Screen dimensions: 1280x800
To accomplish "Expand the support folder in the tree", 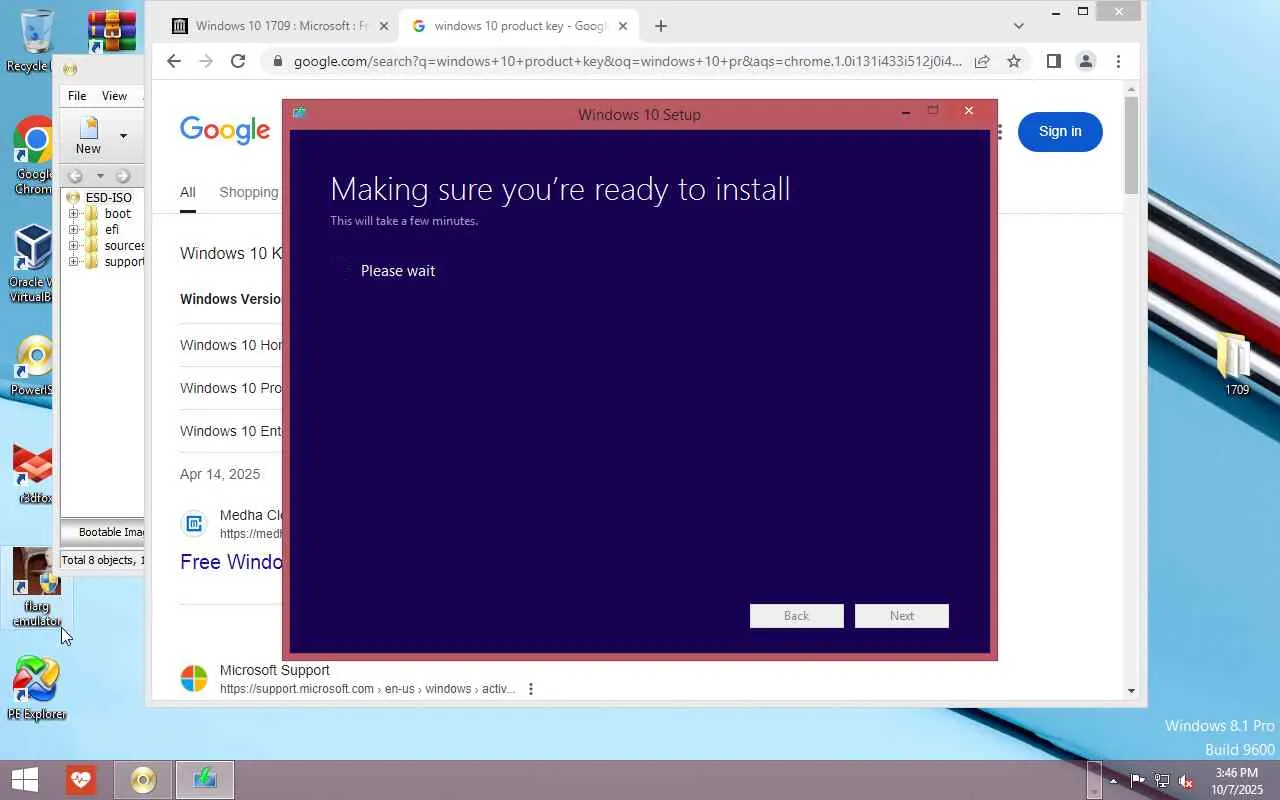I will 73,262.
